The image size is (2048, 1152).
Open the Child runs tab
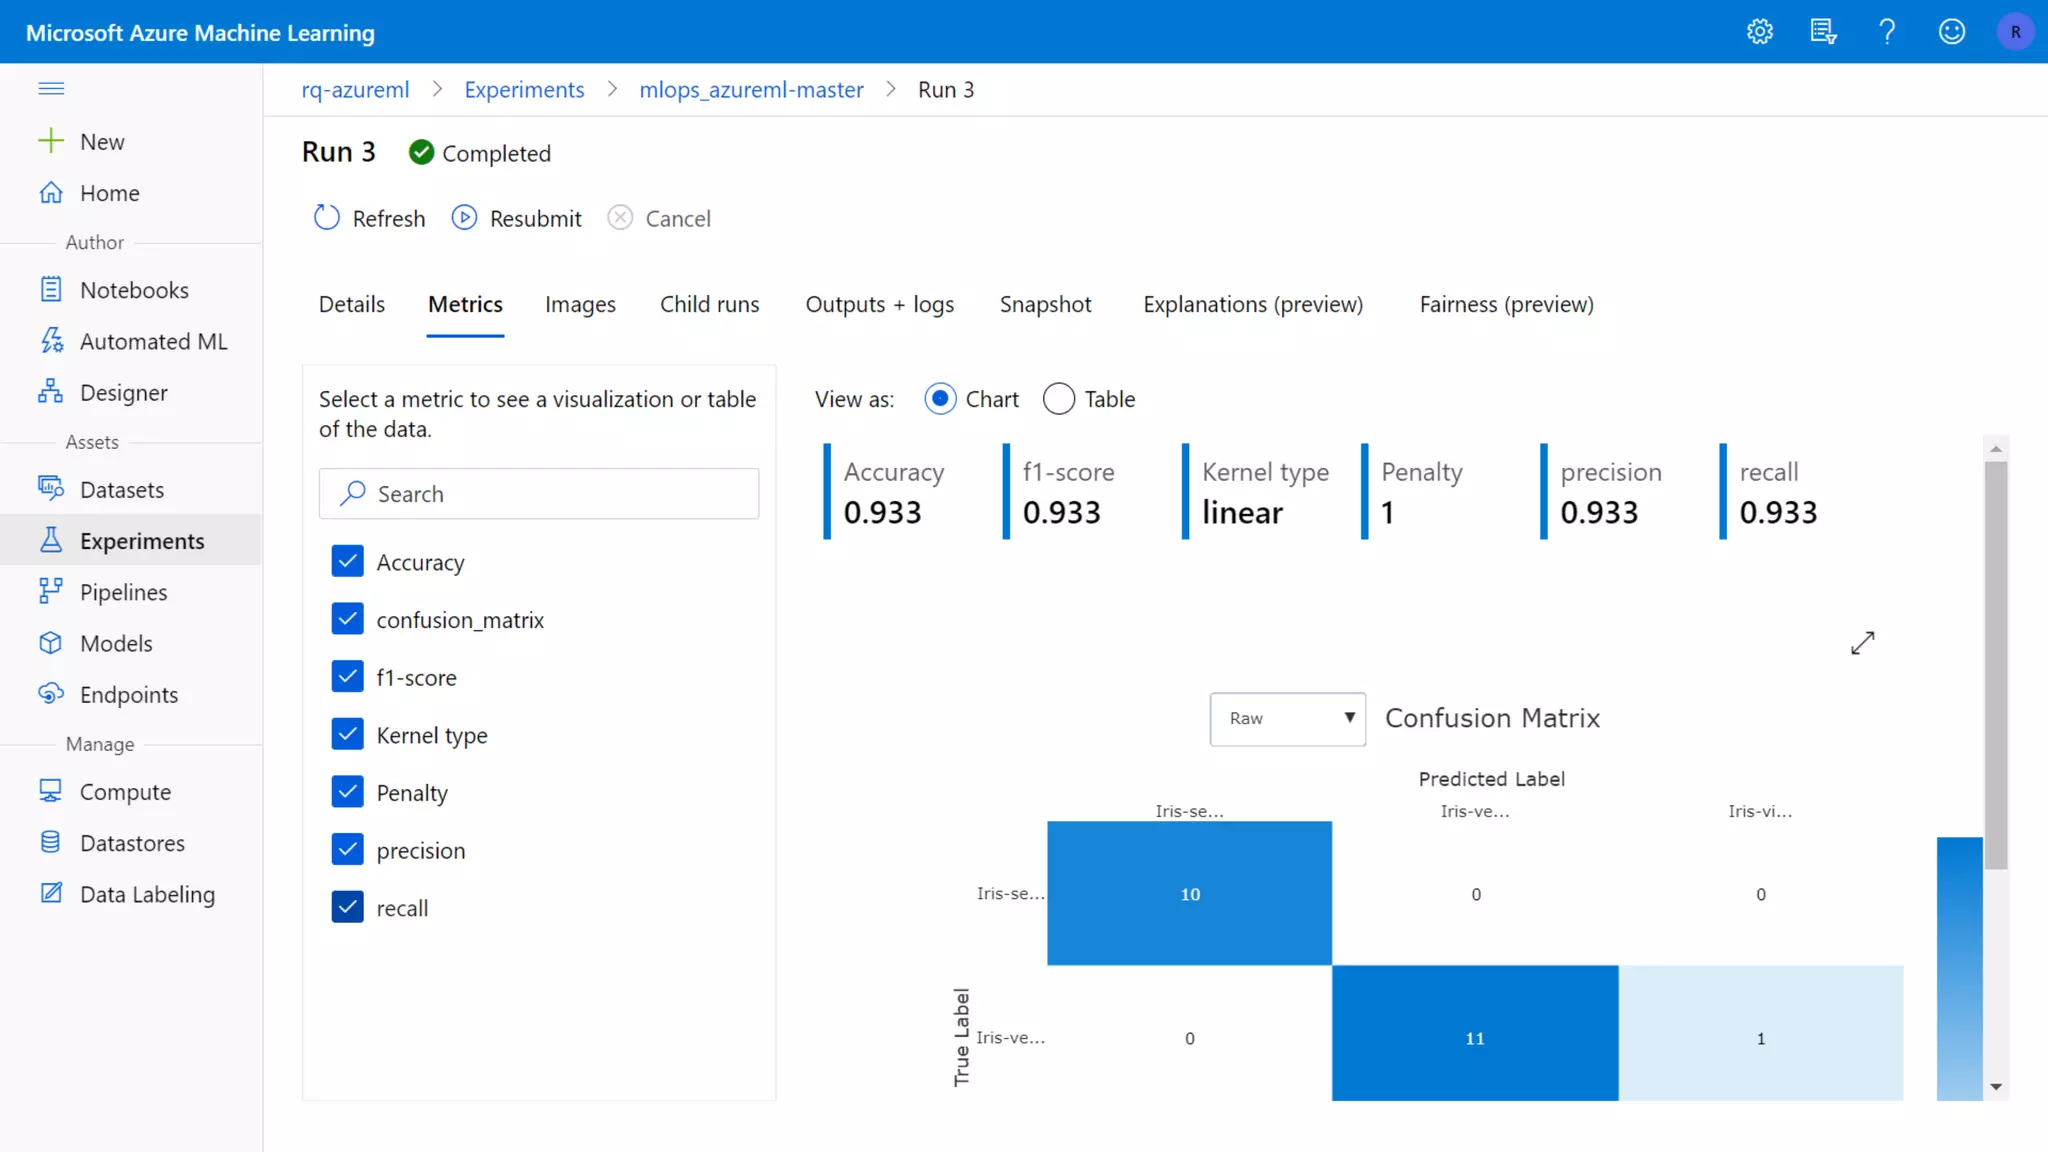pos(709,305)
